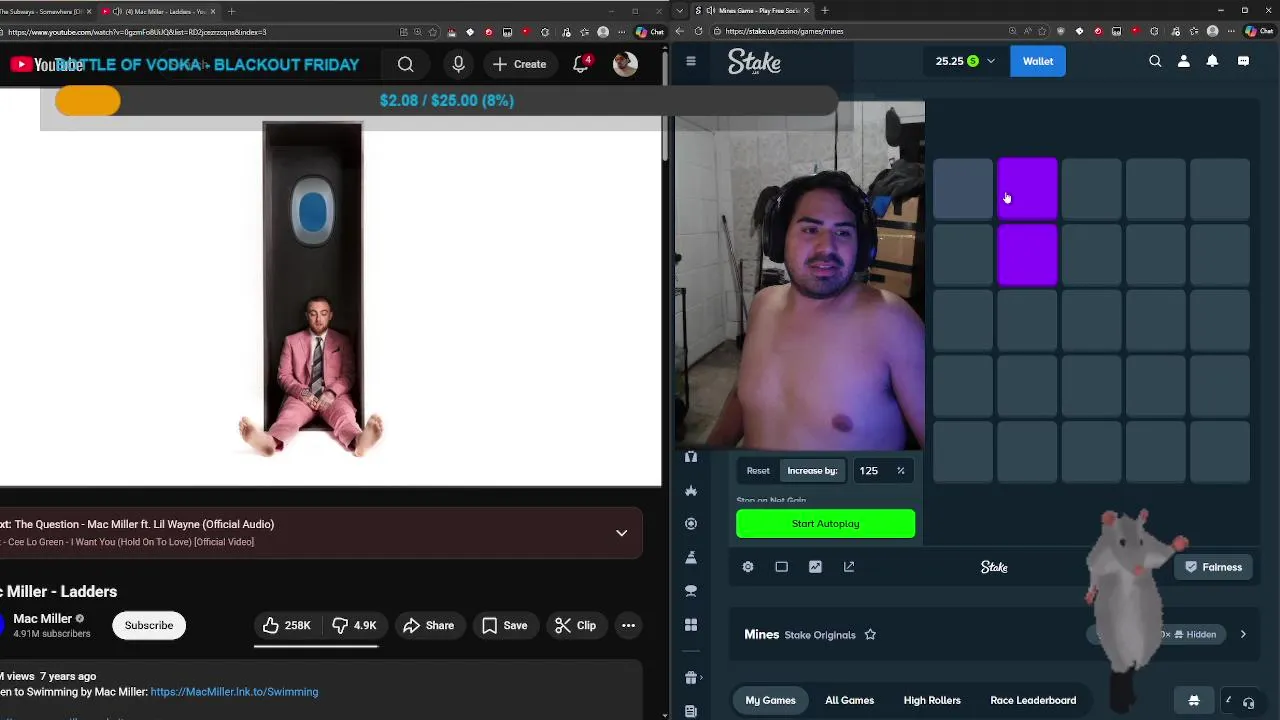The height and width of the screenshot is (720, 1280).
Task: Switch to Mac Miller Ladders browser tab
Action: point(160,11)
